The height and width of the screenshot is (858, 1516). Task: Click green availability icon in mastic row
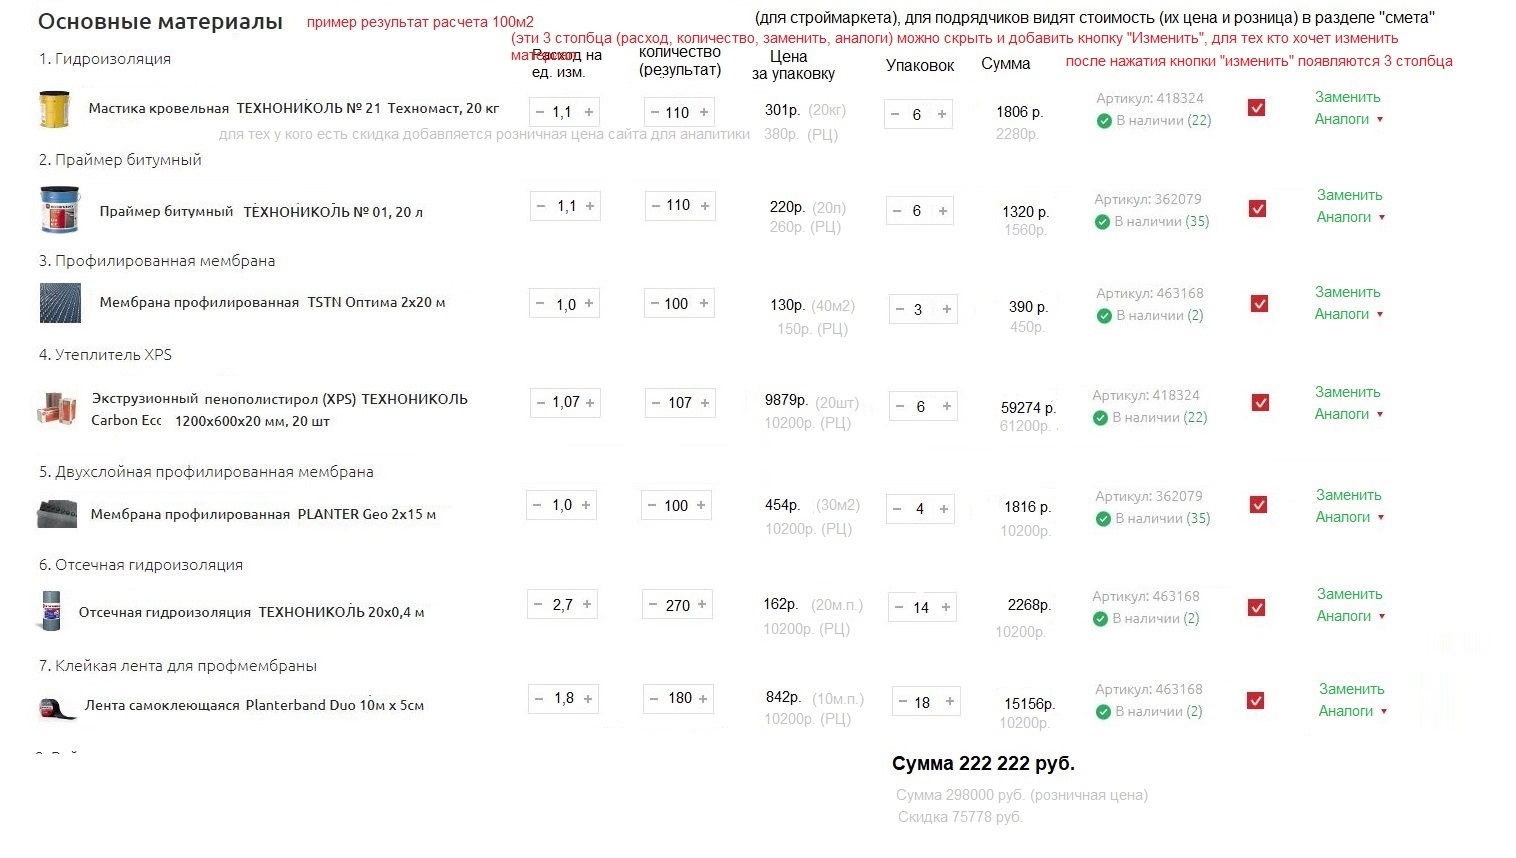click(x=1104, y=121)
